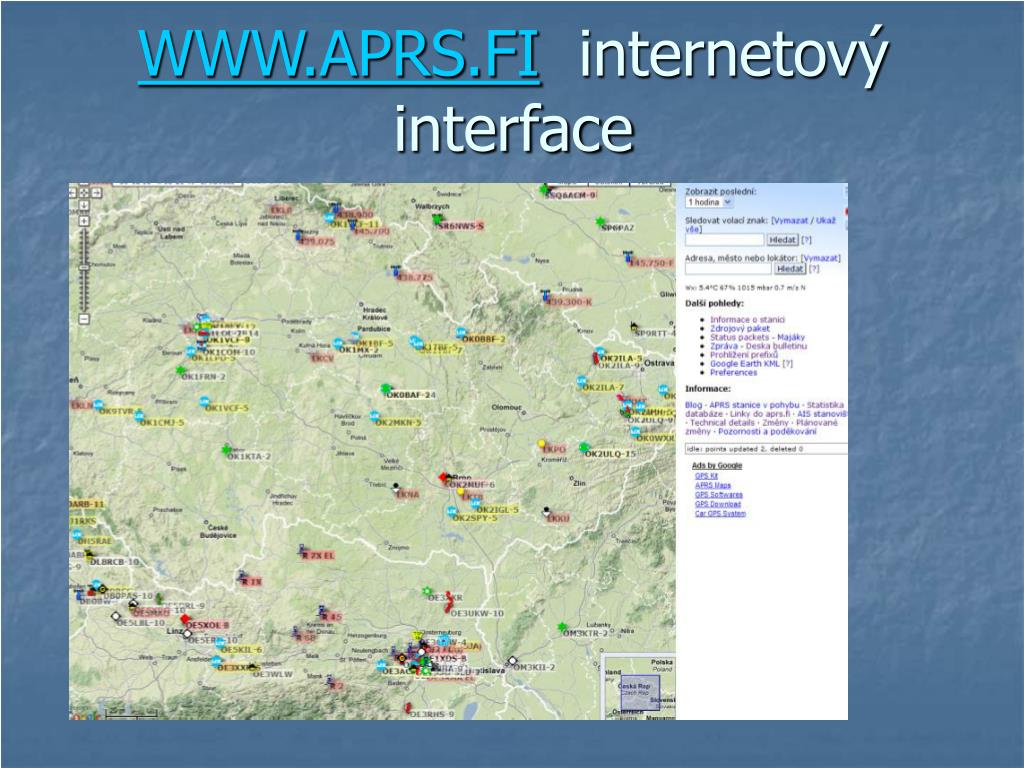The width and height of the screenshot is (1024, 768).
Task: Click the weather readout 'Wx: 5.4°C 67%'
Action: [x=745, y=287]
